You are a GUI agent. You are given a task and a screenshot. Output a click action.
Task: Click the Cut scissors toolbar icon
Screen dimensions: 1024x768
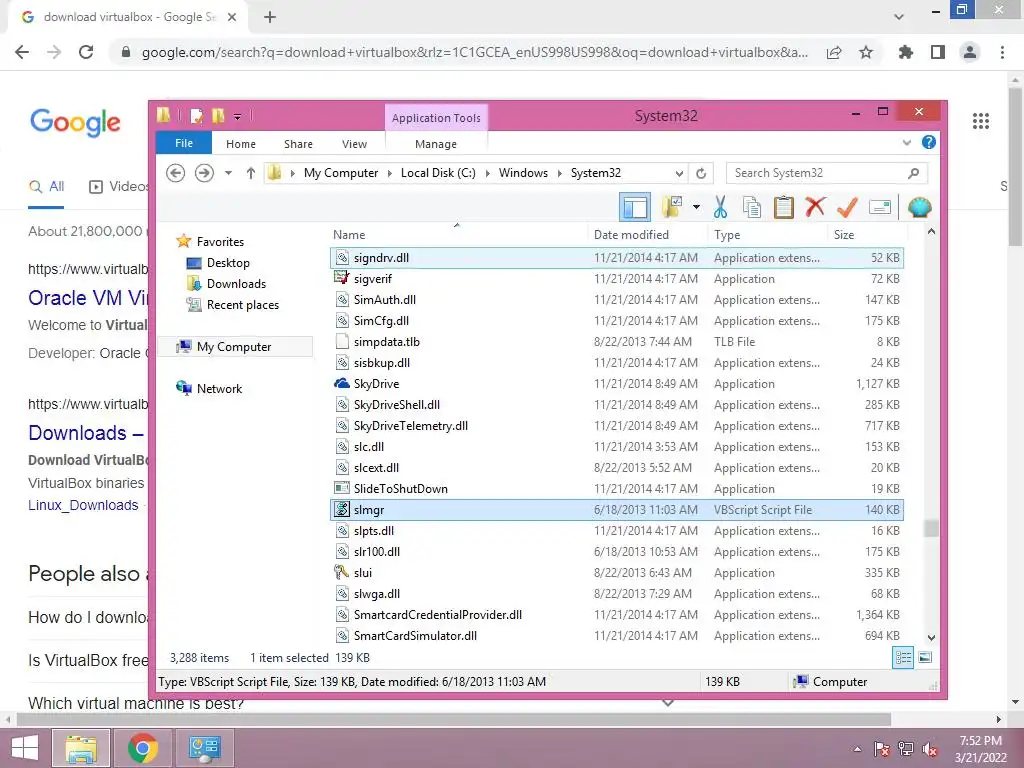pos(720,208)
